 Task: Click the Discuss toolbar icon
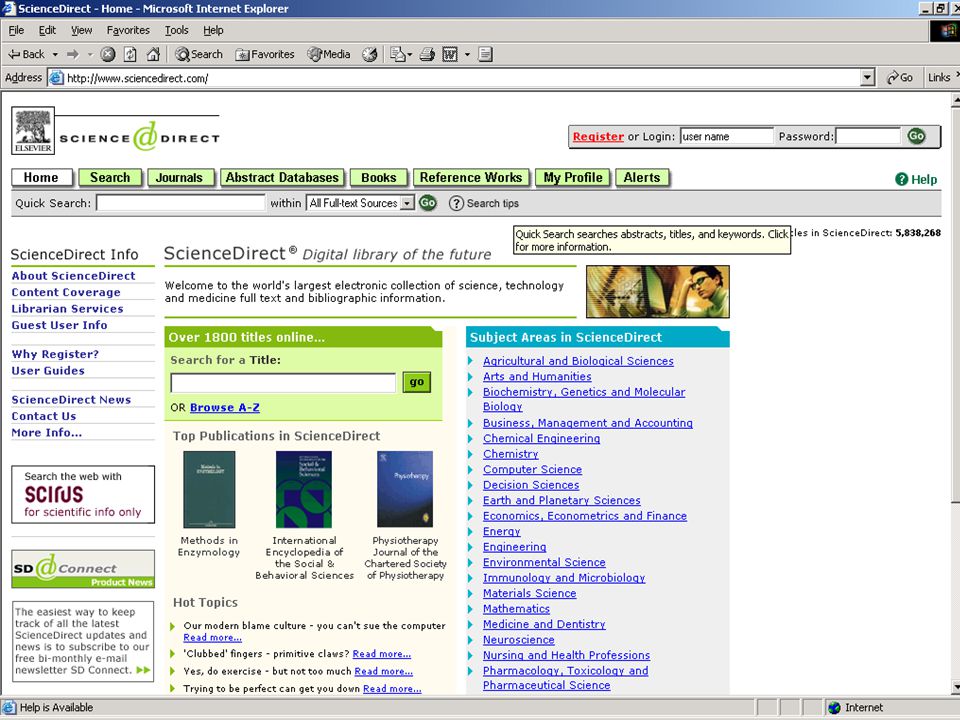[x=486, y=54]
